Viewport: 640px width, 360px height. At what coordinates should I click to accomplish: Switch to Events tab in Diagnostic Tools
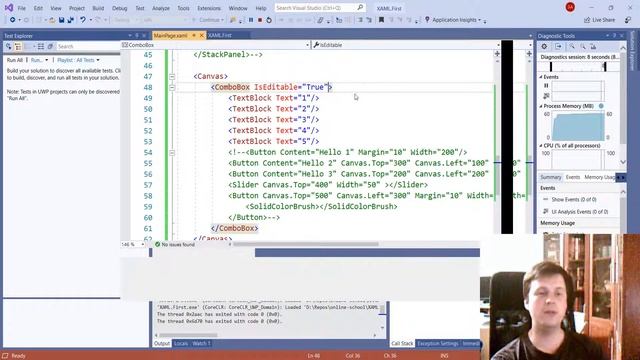tap(572, 177)
